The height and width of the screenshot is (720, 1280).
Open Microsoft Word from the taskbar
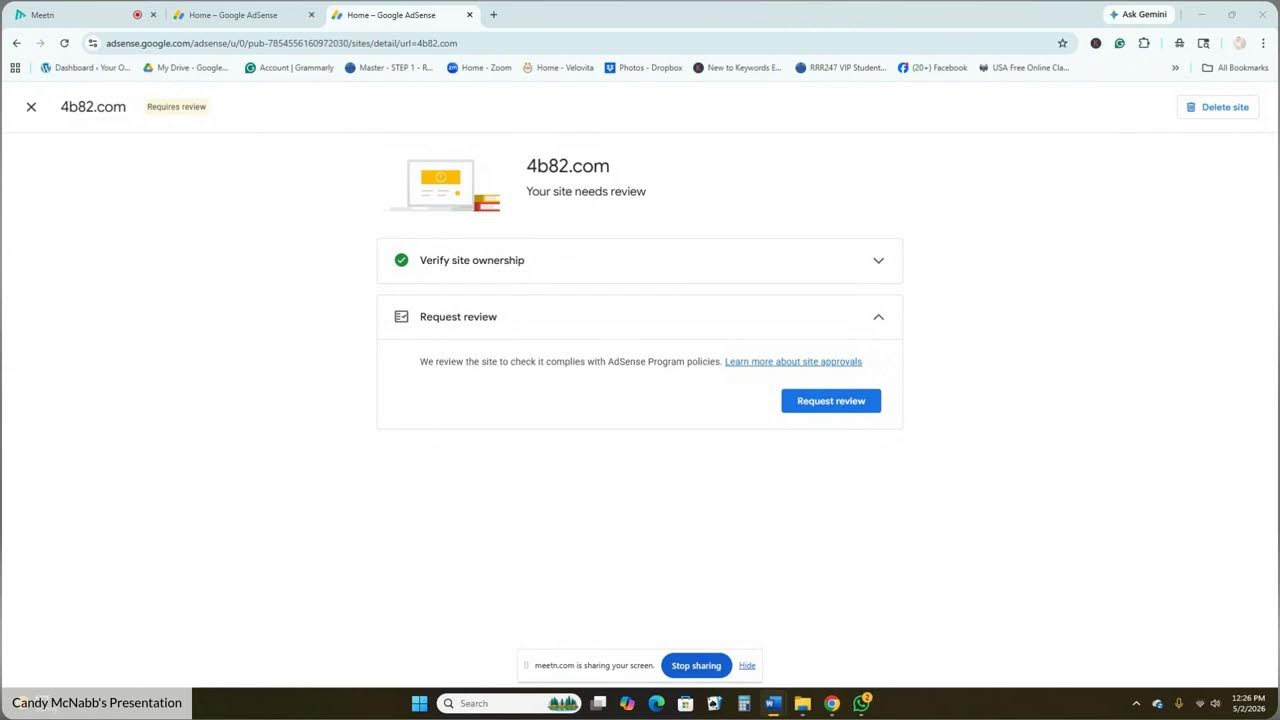[772, 704]
